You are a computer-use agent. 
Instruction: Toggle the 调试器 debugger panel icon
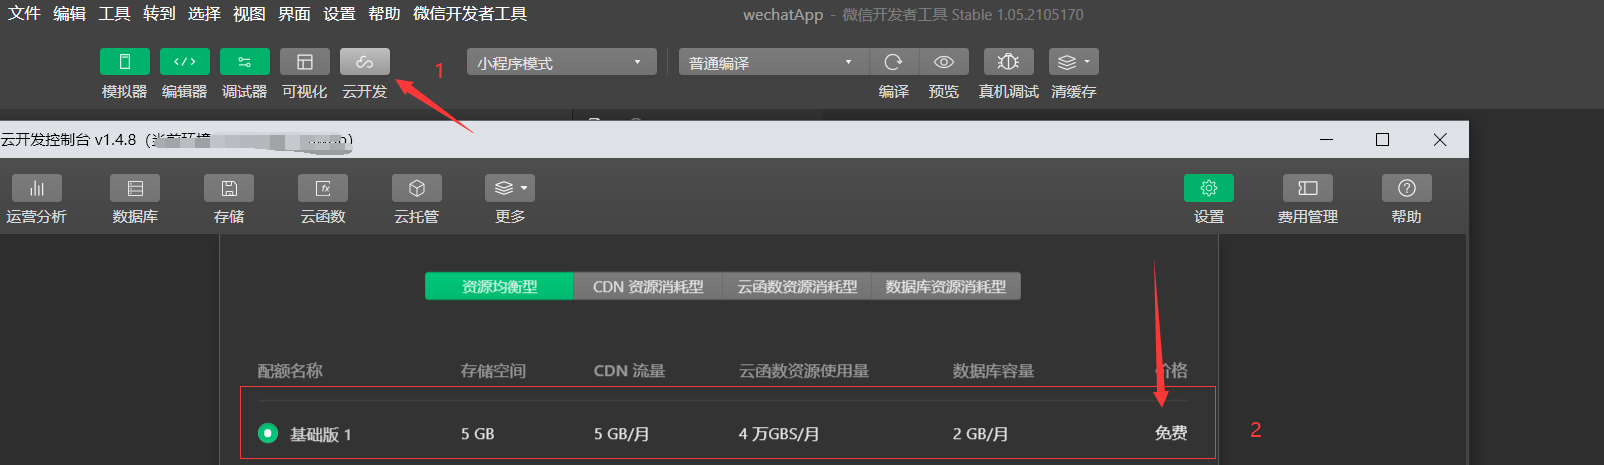point(245,62)
